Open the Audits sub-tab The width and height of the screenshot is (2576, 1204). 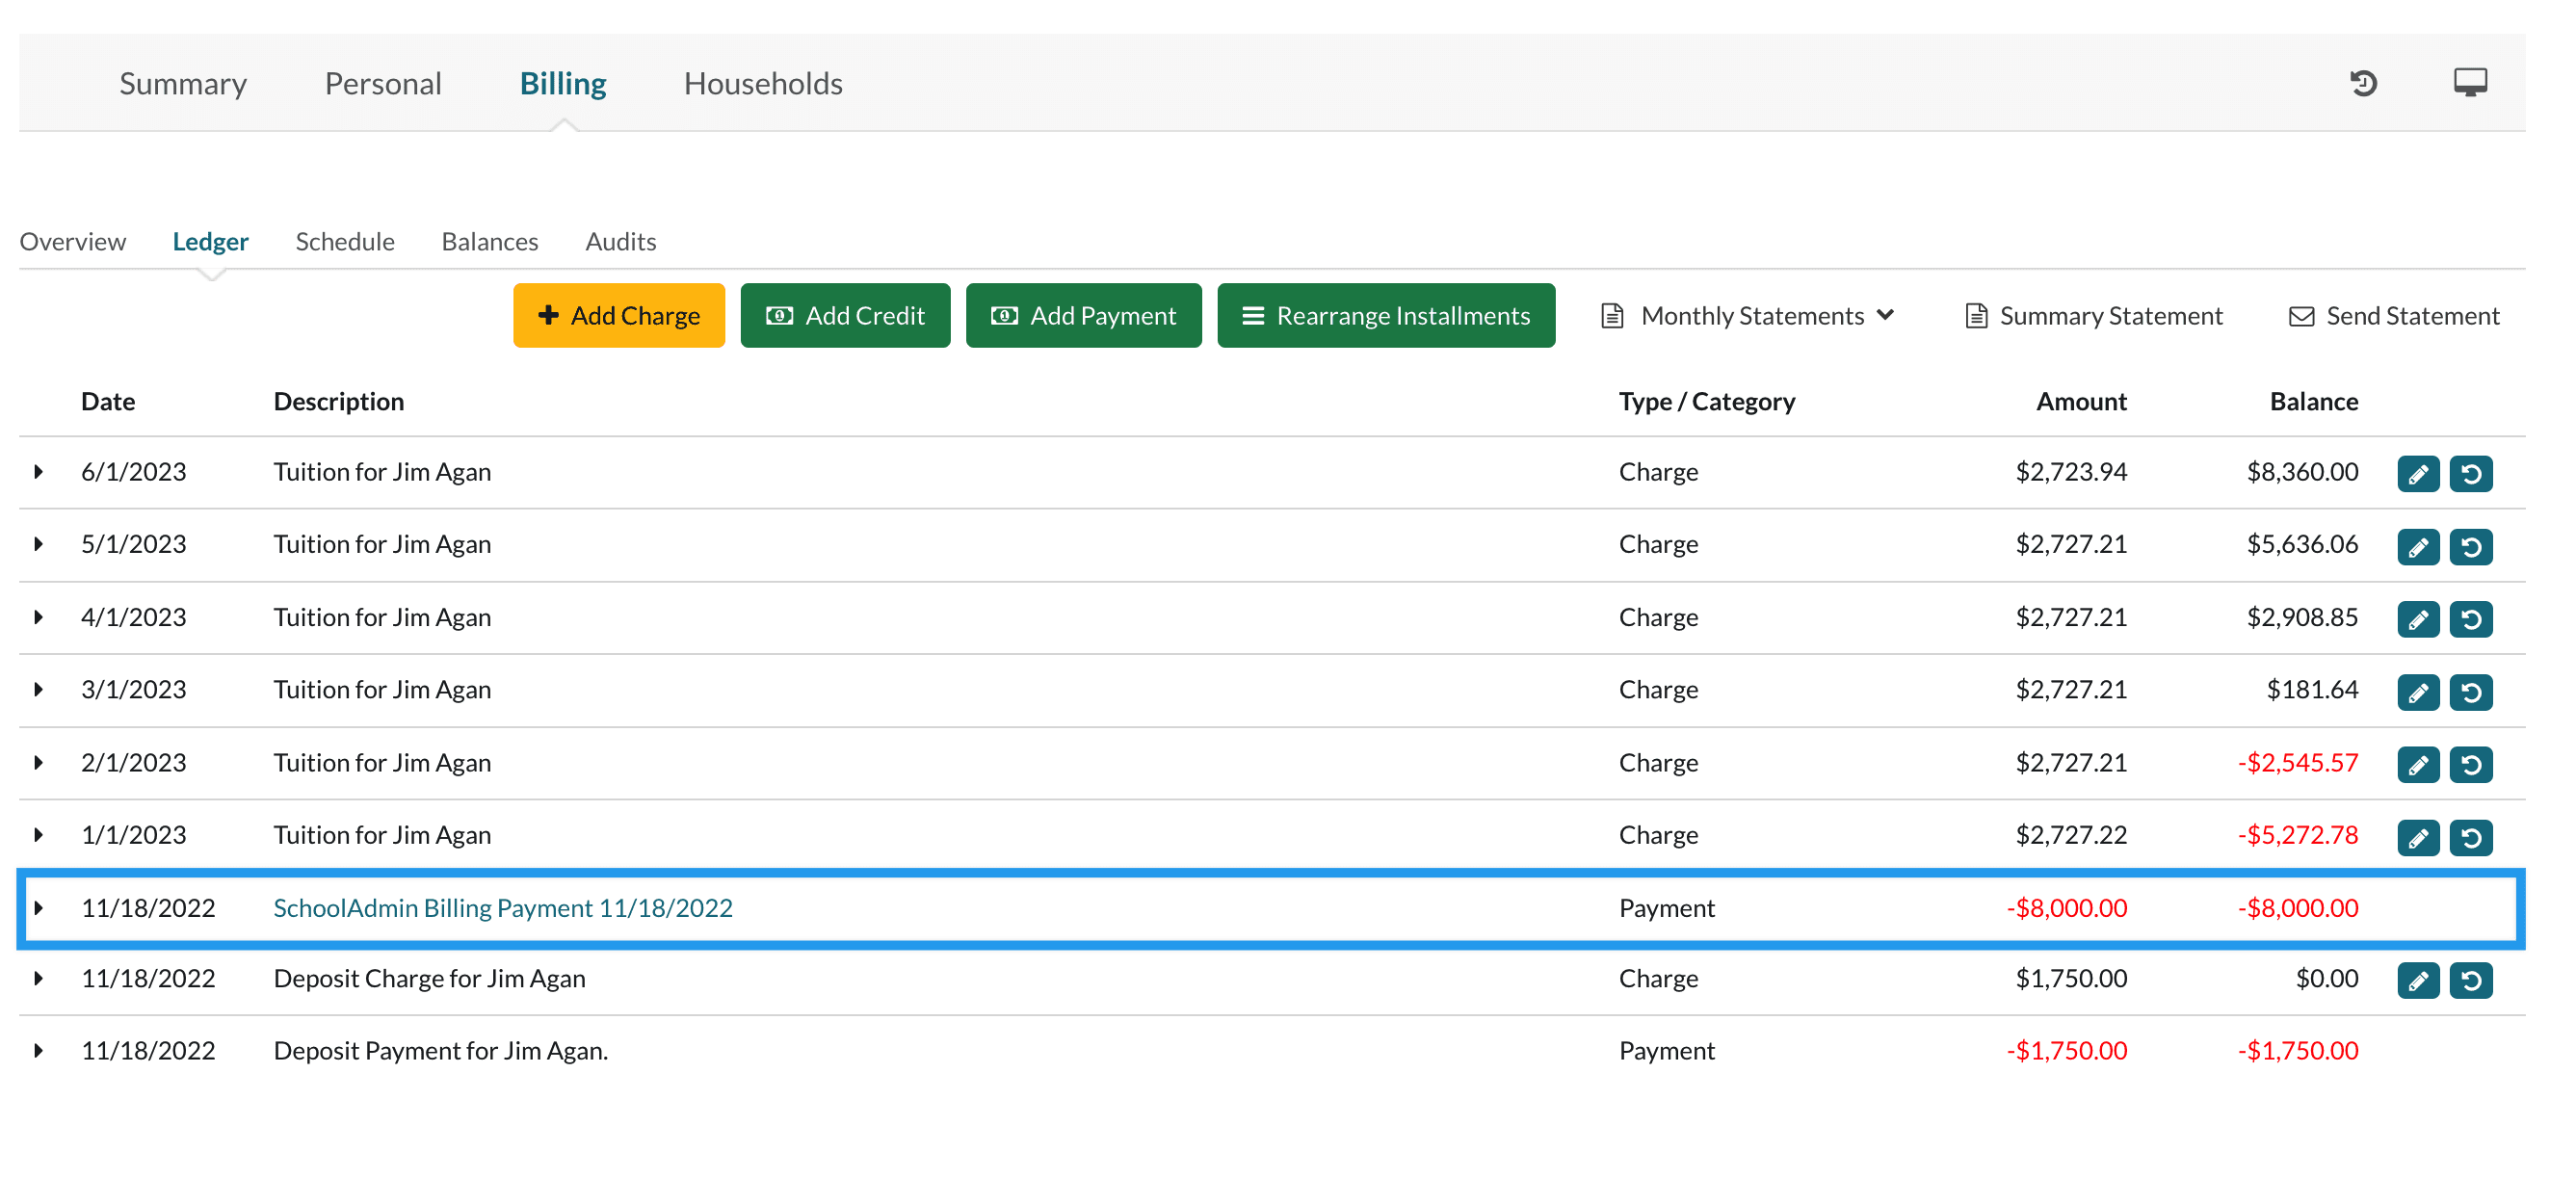[x=620, y=242]
